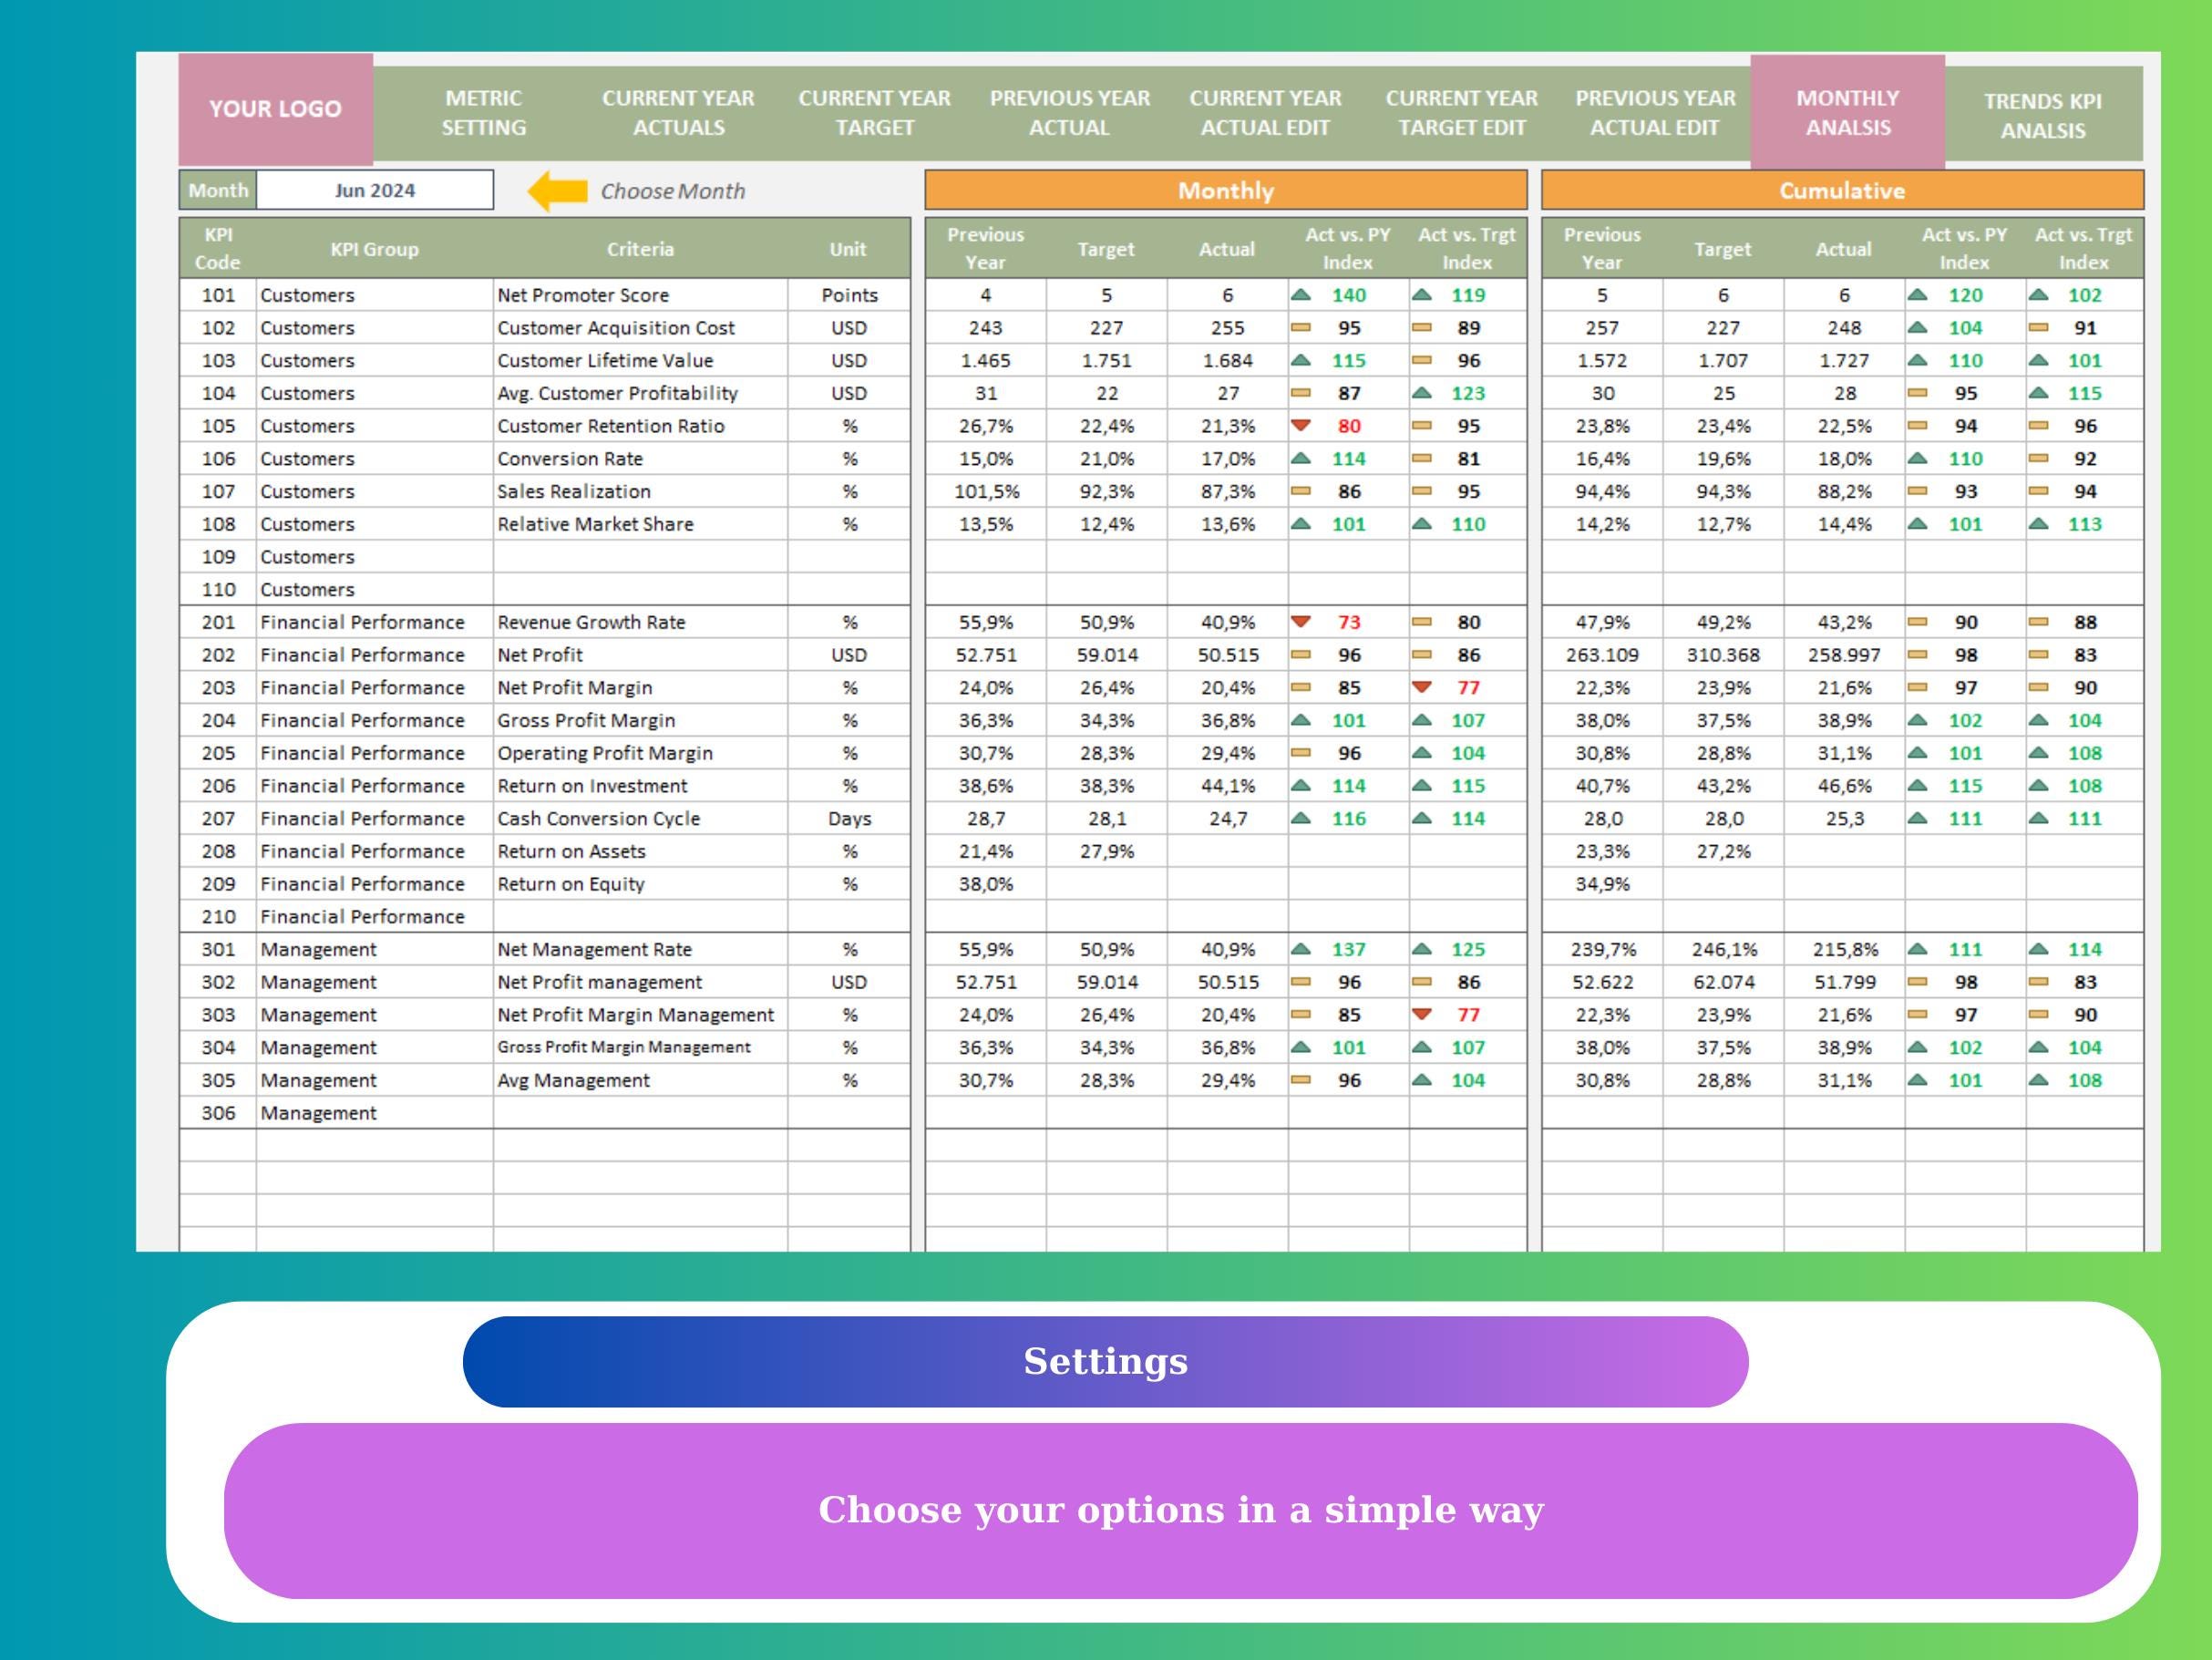Click cumulative target 310.368 cell
2212x1660 pixels.
[x=1723, y=655]
